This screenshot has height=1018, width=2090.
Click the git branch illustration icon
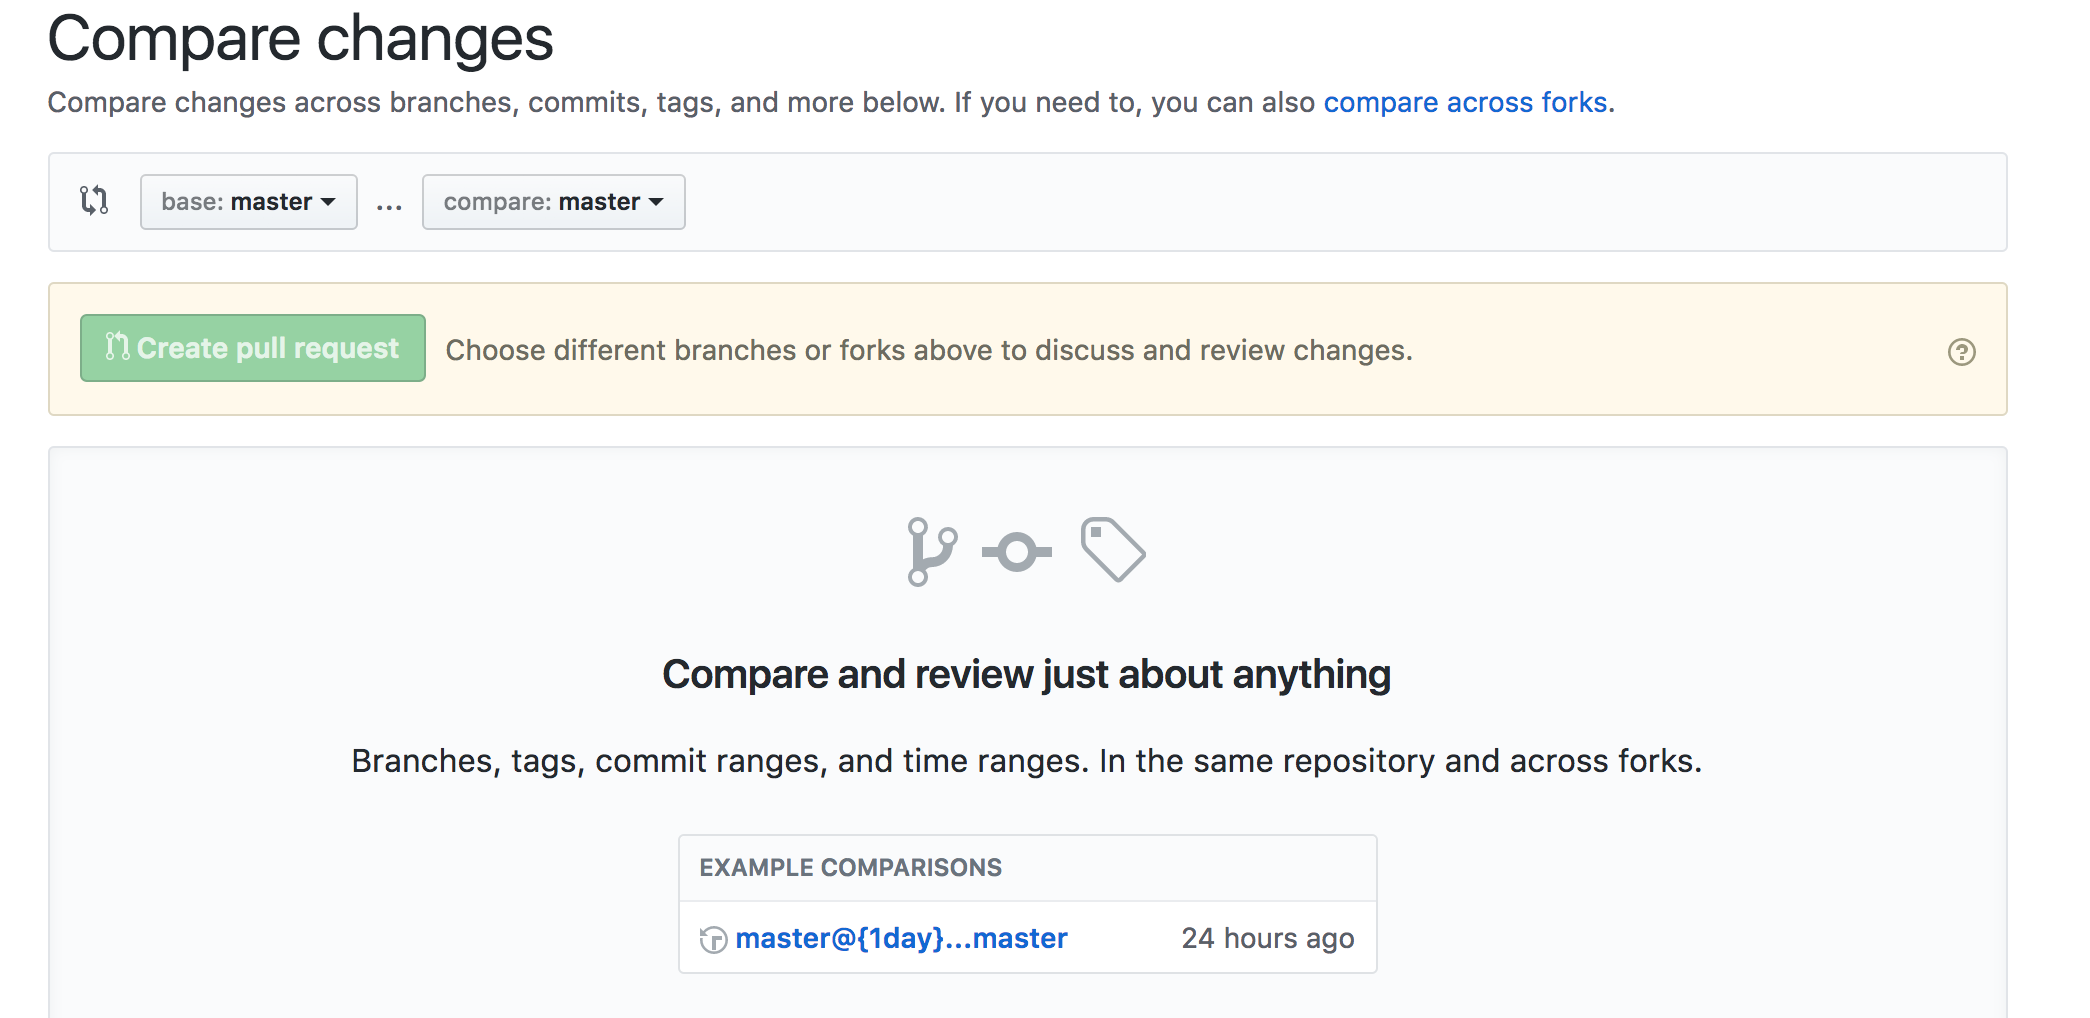pyautogui.click(x=932, y=551)
